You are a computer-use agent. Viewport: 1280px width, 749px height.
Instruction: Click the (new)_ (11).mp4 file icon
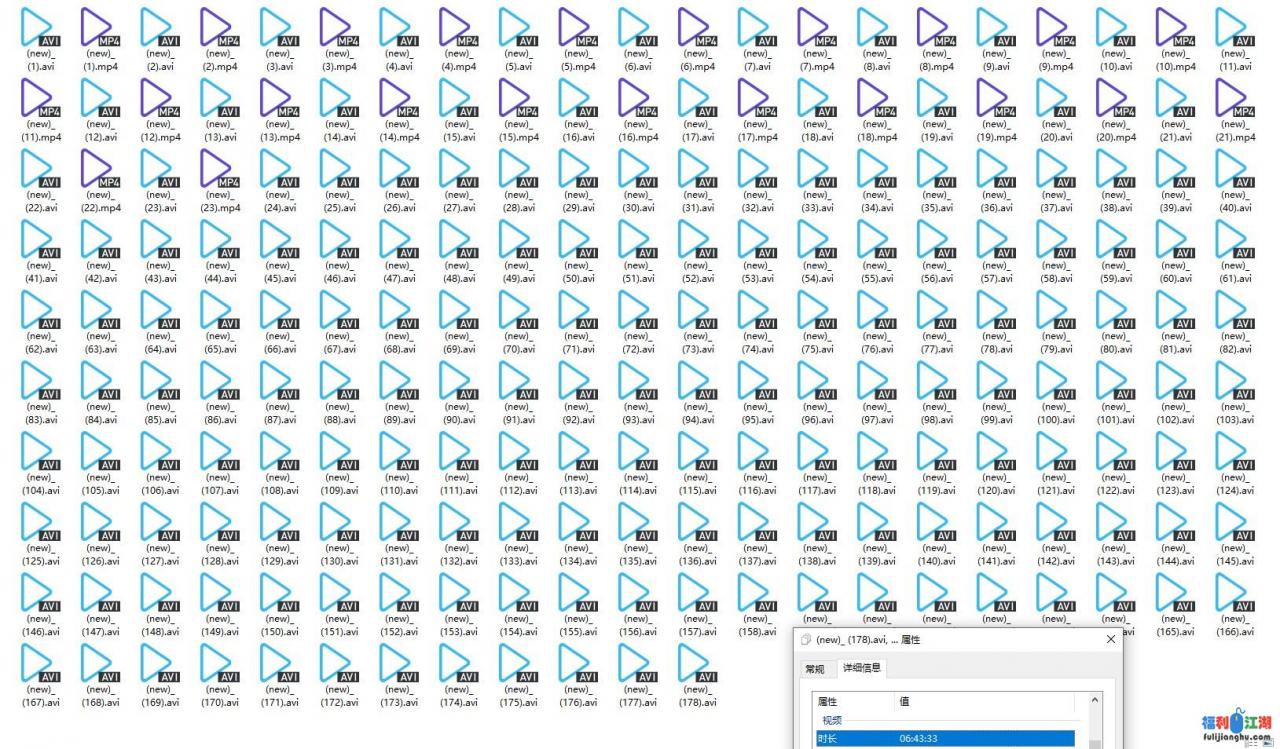[39, 100]
